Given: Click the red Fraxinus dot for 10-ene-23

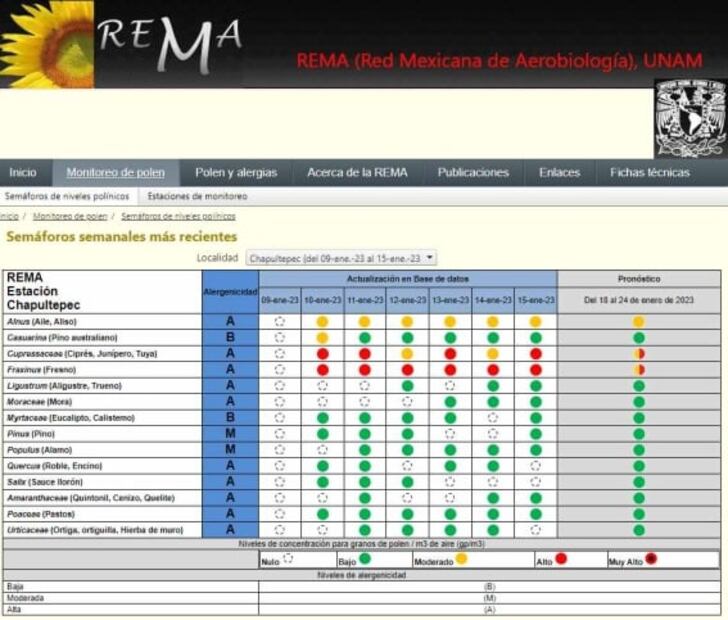Looking at the screenshot, I should coord(322,370).
